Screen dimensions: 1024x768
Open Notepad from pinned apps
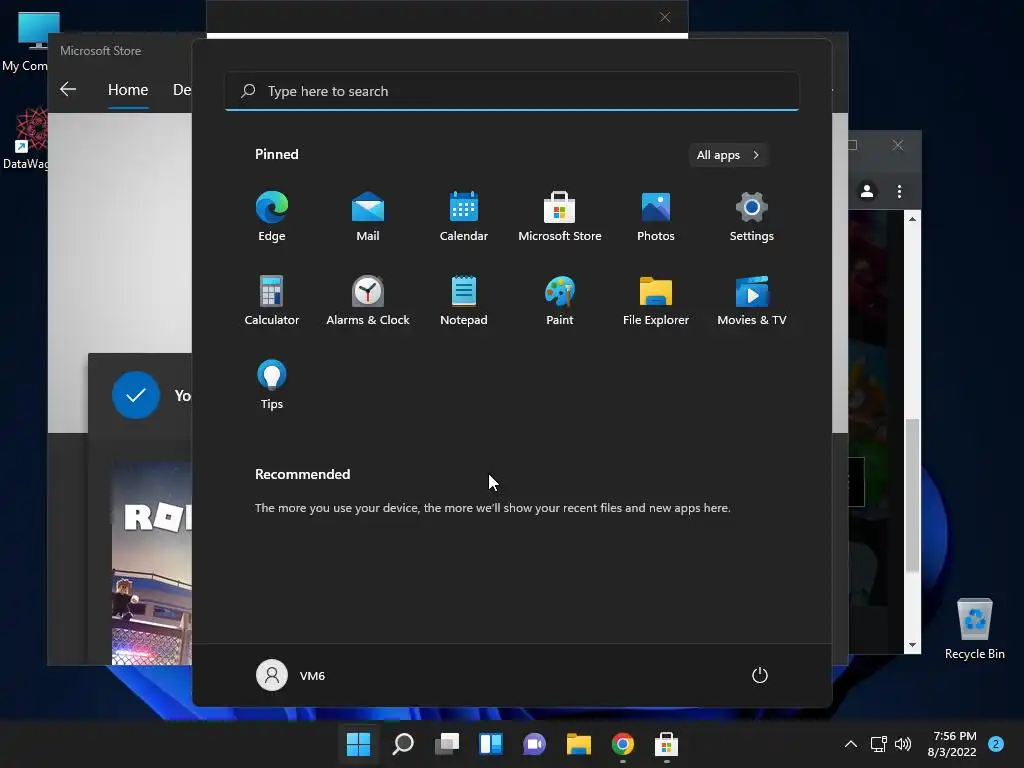click(x=464, y=300)
